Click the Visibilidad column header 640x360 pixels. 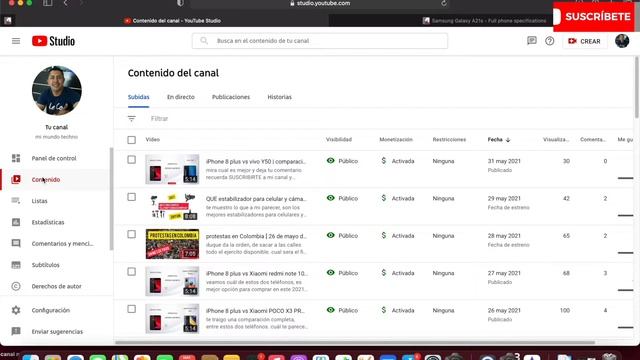tap(339, 140)
